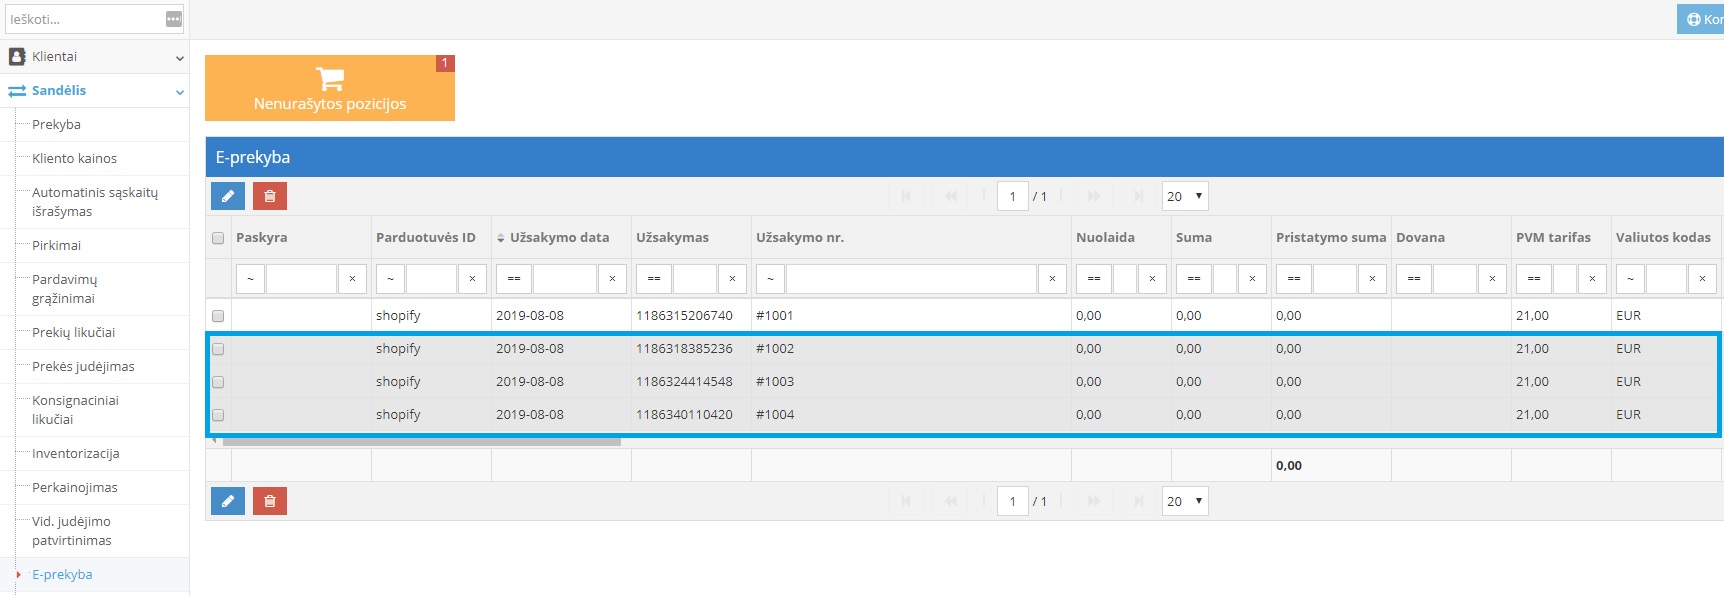
Task: Open Prekyba in the sidebar
Action: click(x=56, y=125)
